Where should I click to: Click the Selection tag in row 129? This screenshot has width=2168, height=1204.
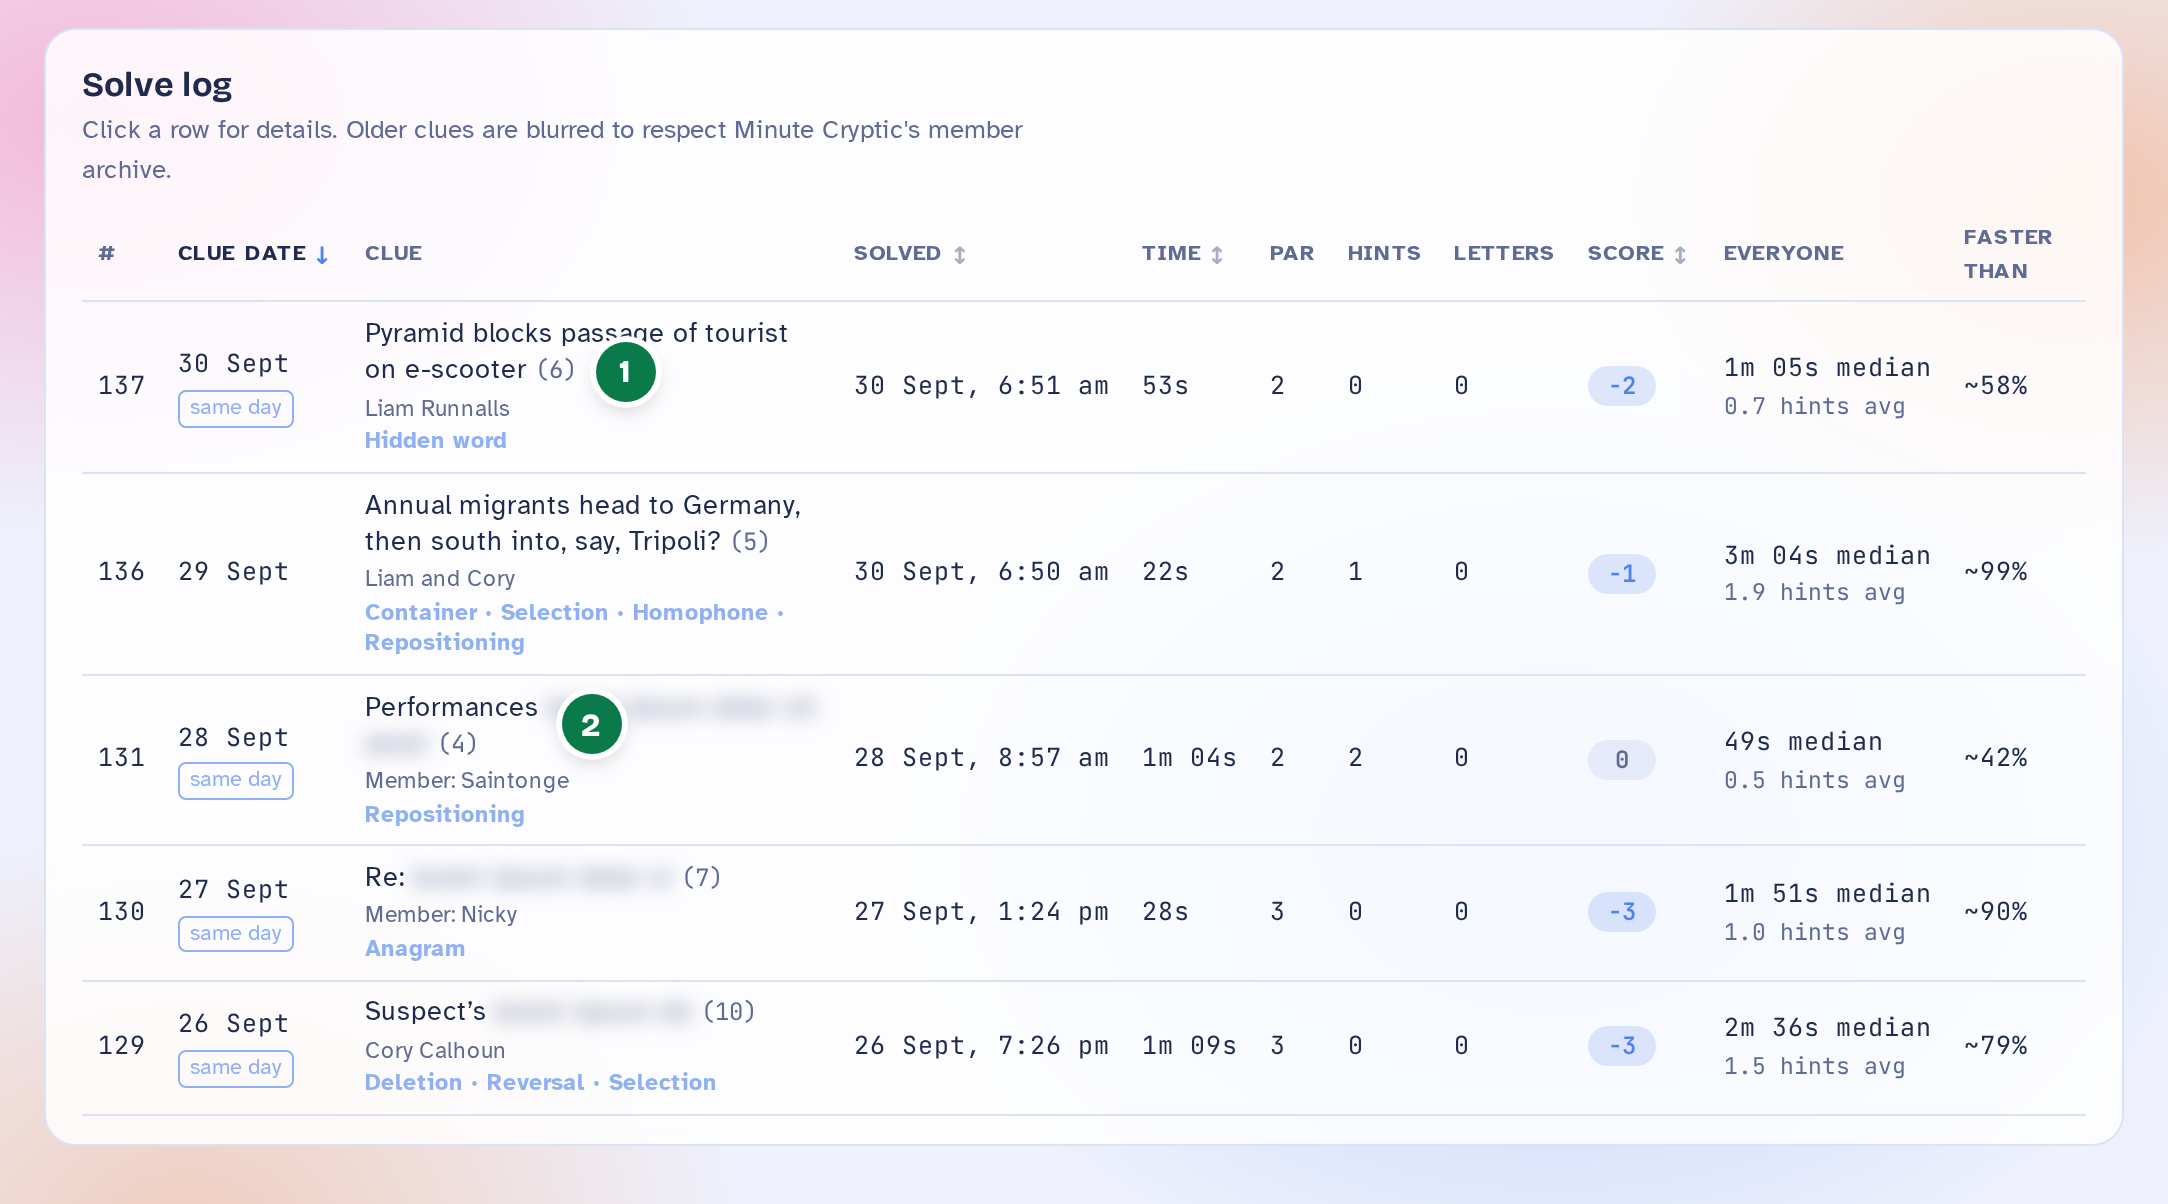point(662,1082)
